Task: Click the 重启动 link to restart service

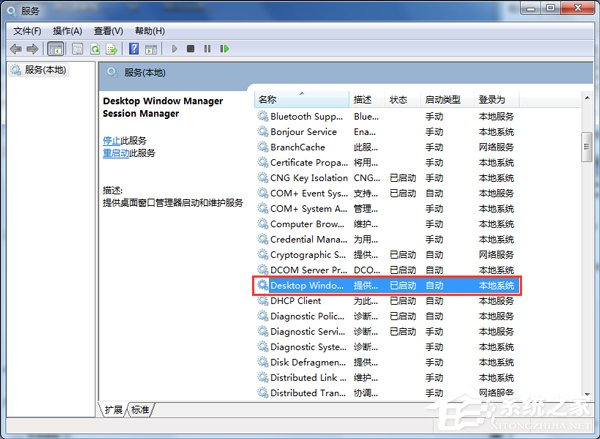Action: tap(116, 153)
